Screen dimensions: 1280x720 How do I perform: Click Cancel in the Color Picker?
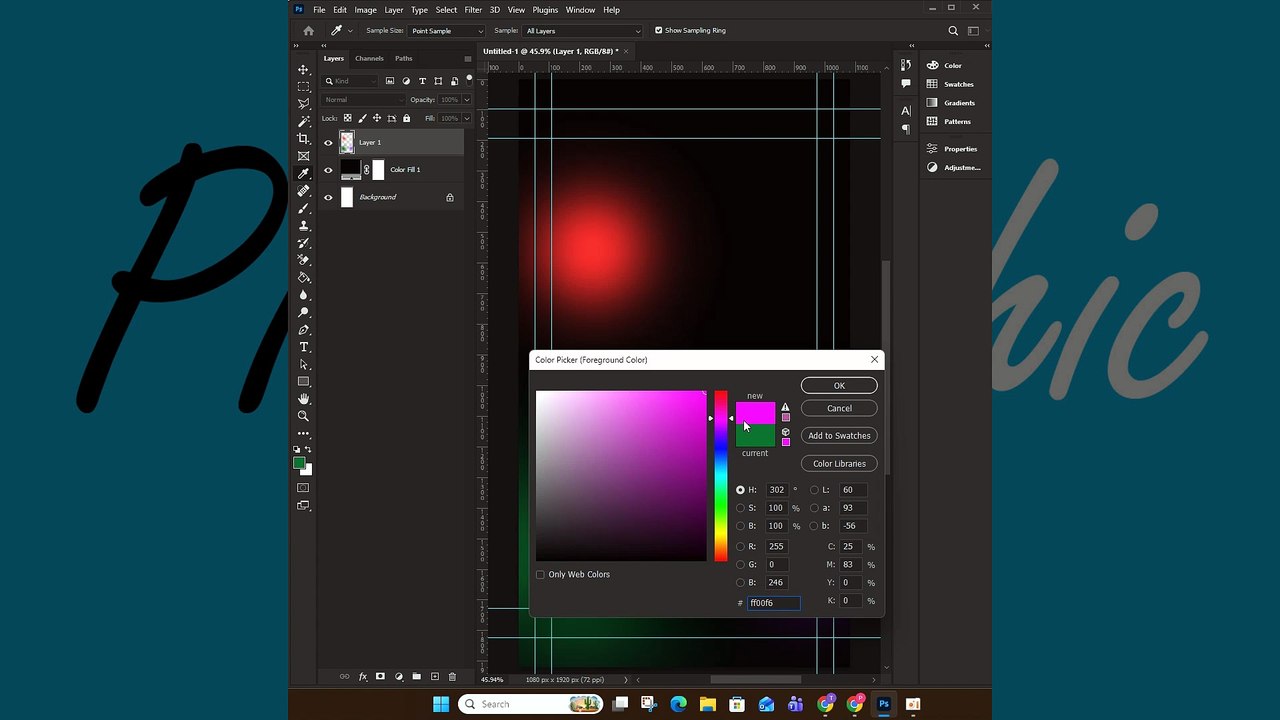coord(839,408)
